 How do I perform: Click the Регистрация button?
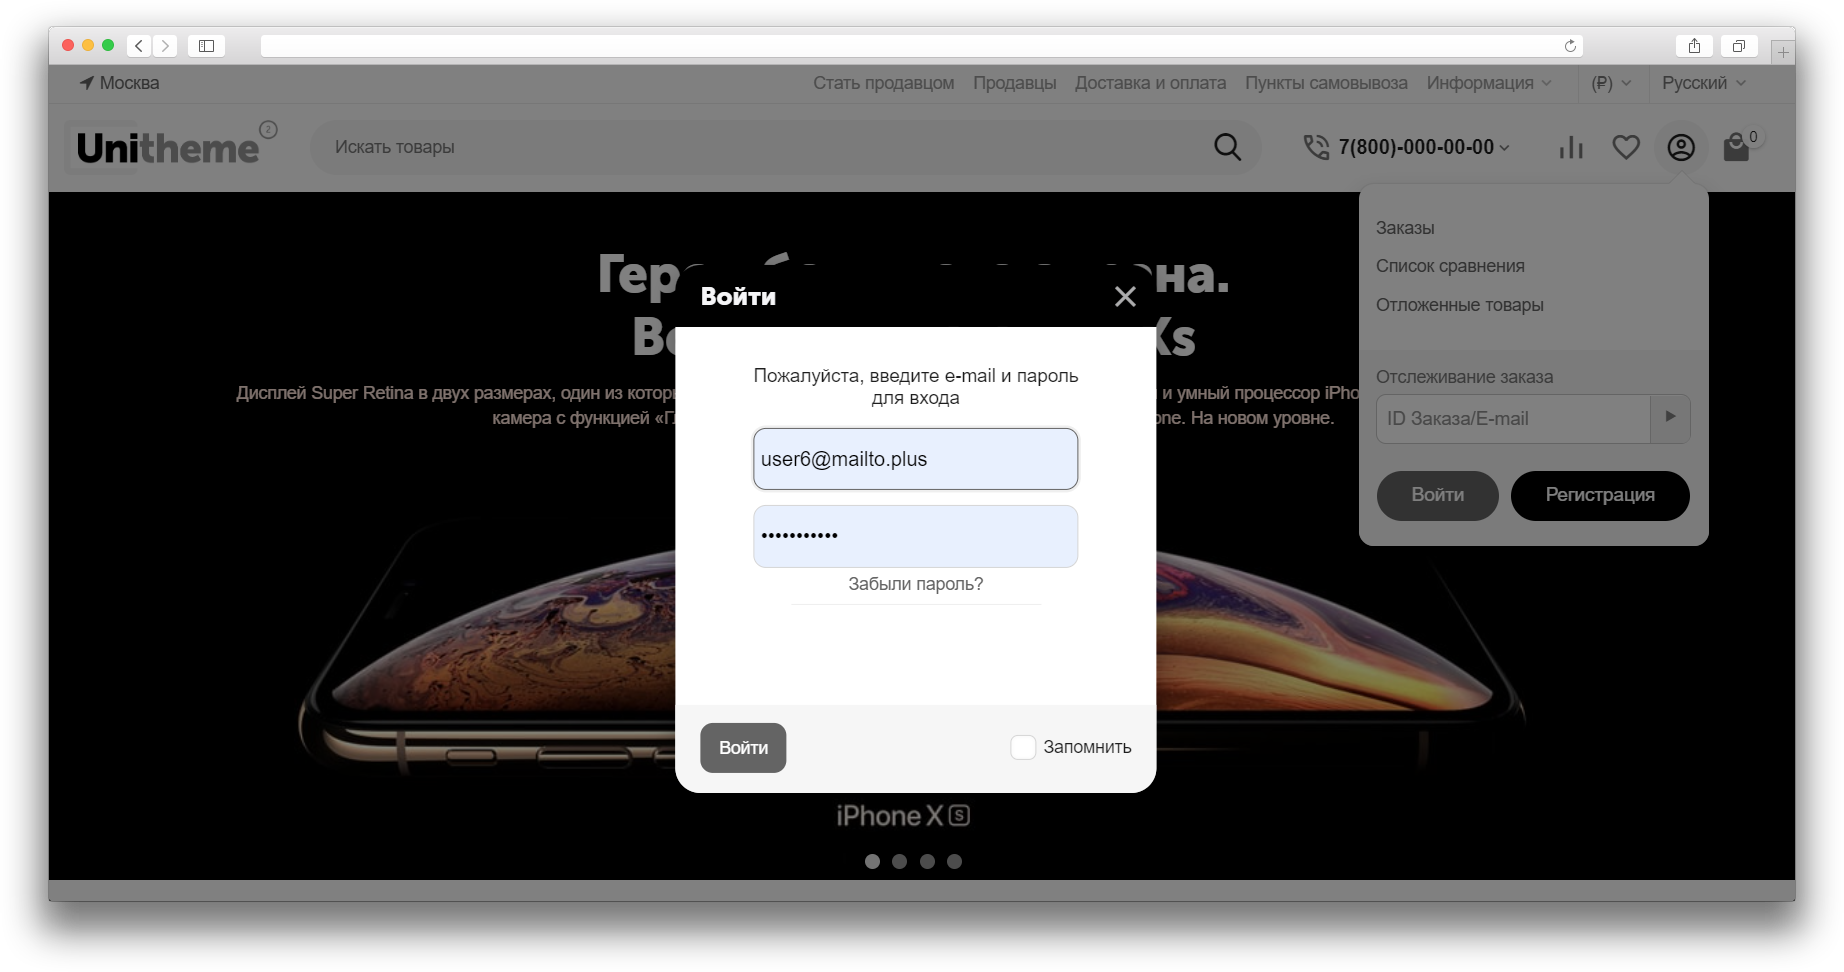(1600, 495)
